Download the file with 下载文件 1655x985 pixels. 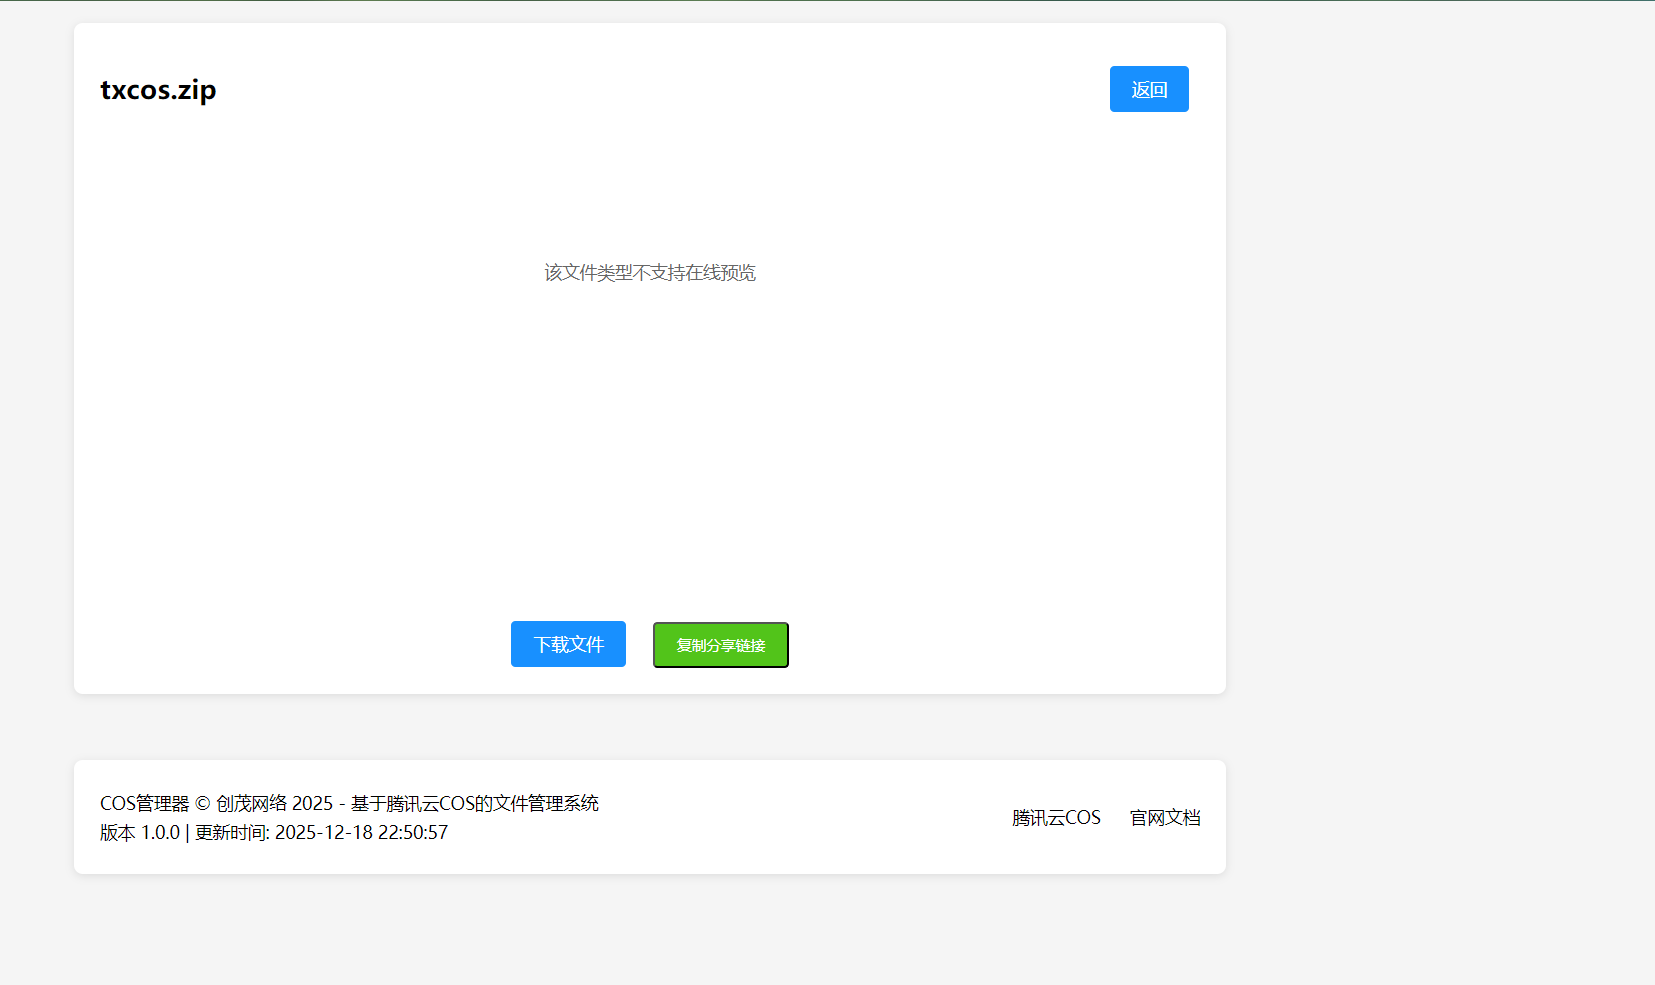tap(568, 644)
